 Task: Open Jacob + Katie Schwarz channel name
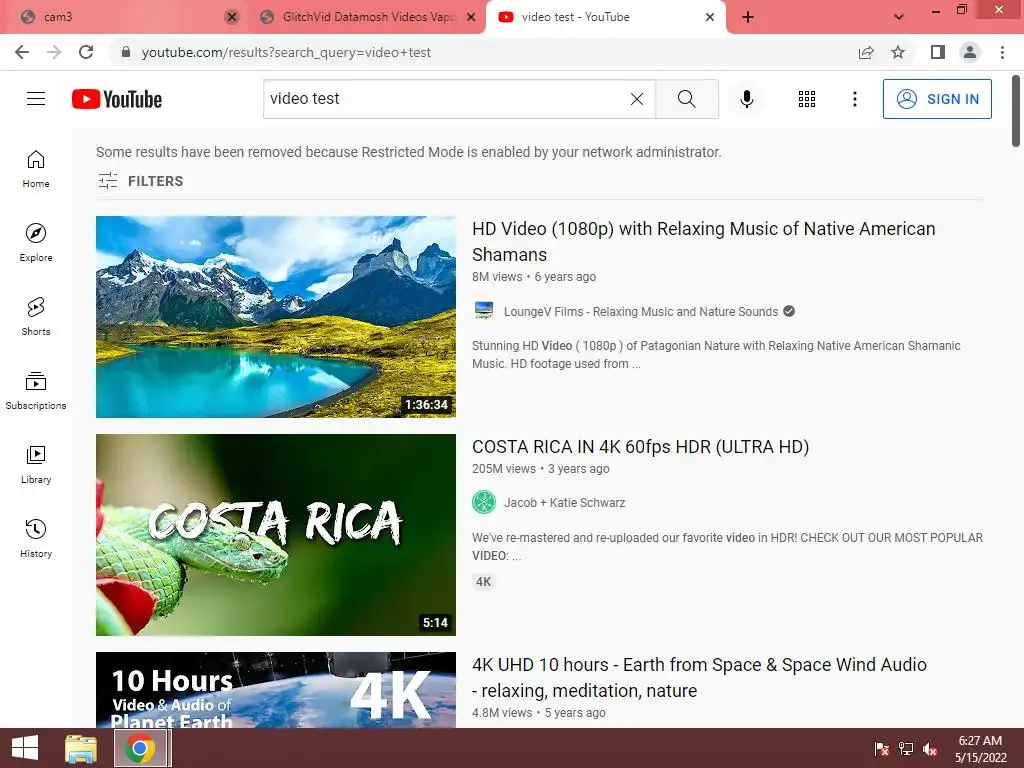coord(564,503)
